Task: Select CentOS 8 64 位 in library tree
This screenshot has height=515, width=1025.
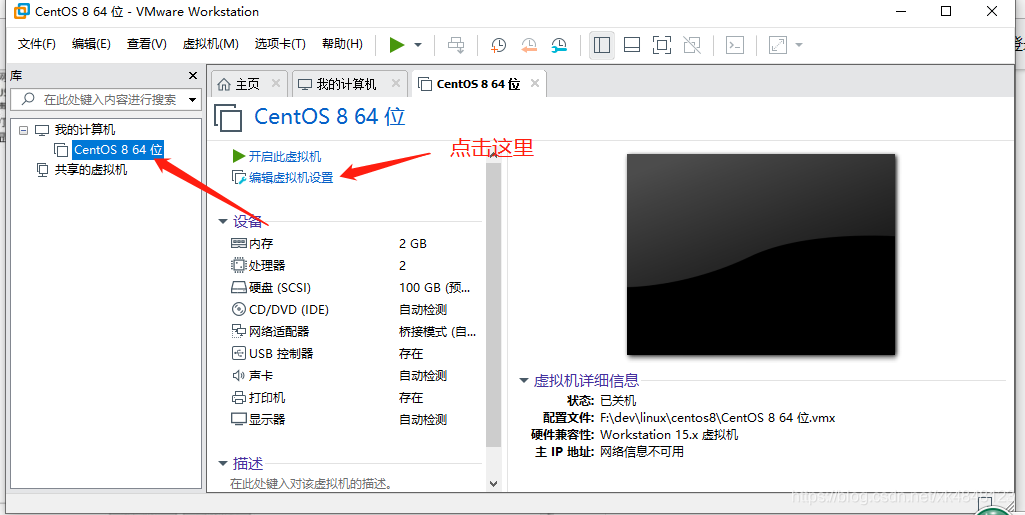Action: click(x=118, y=150)
